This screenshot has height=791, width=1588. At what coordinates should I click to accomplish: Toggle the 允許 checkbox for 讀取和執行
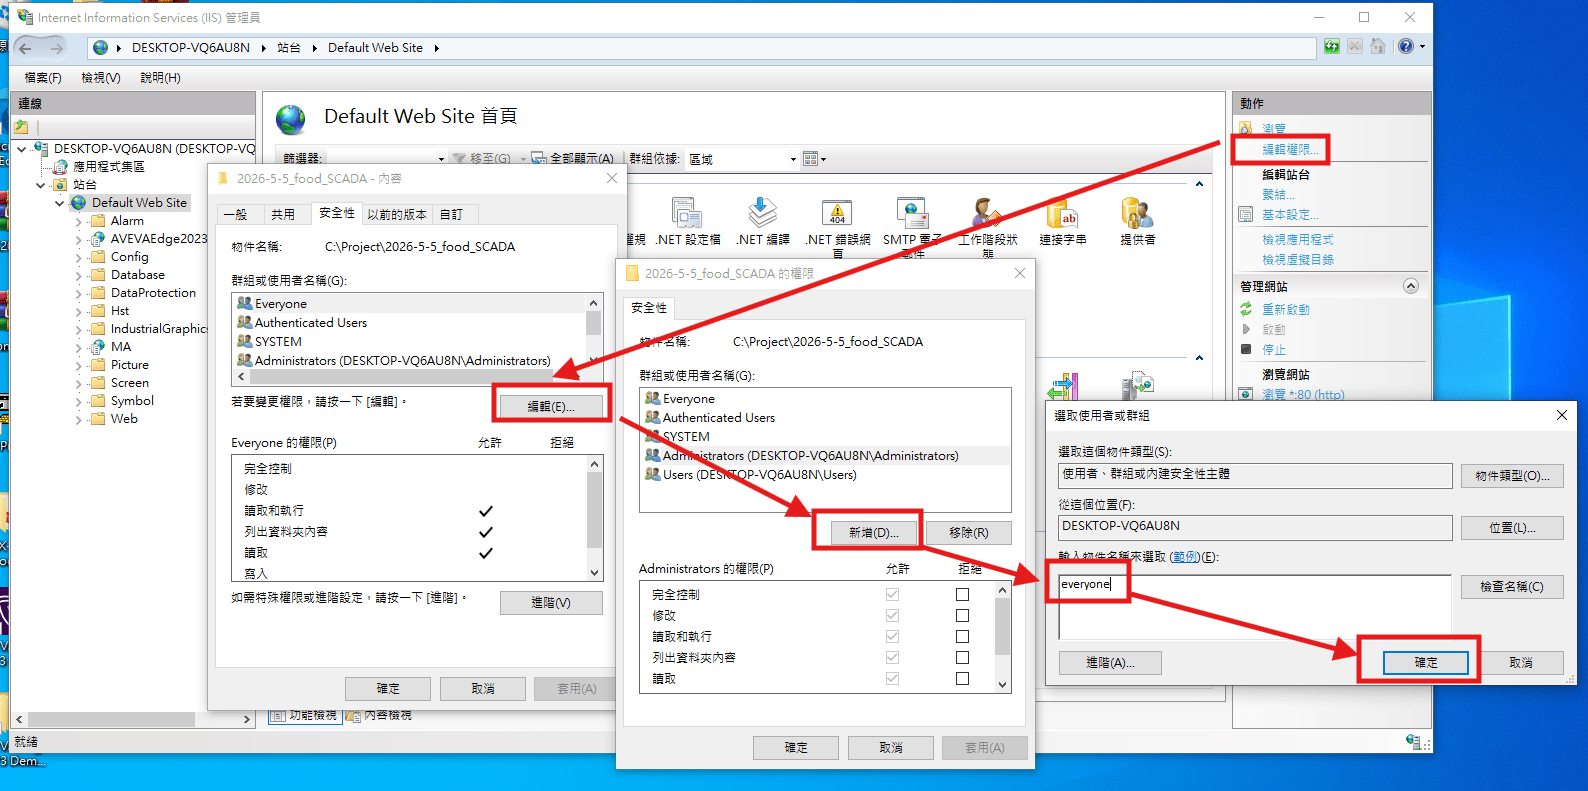[892, 636]
